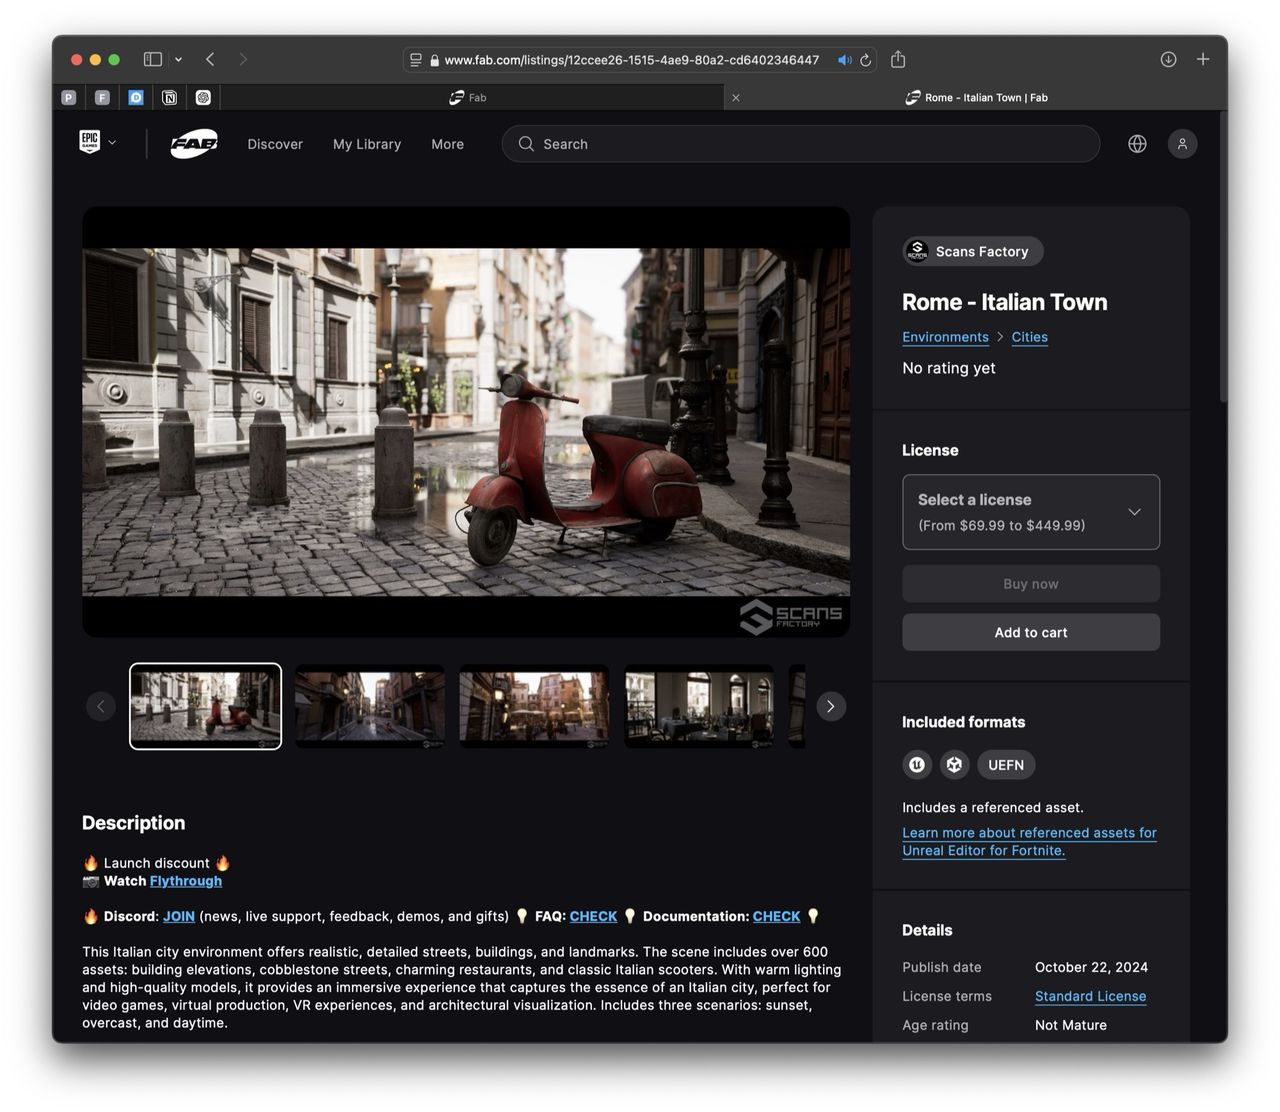Open the user account profile icon
This screenshot has height=1112, width=1280.
tap(1182, 144)
